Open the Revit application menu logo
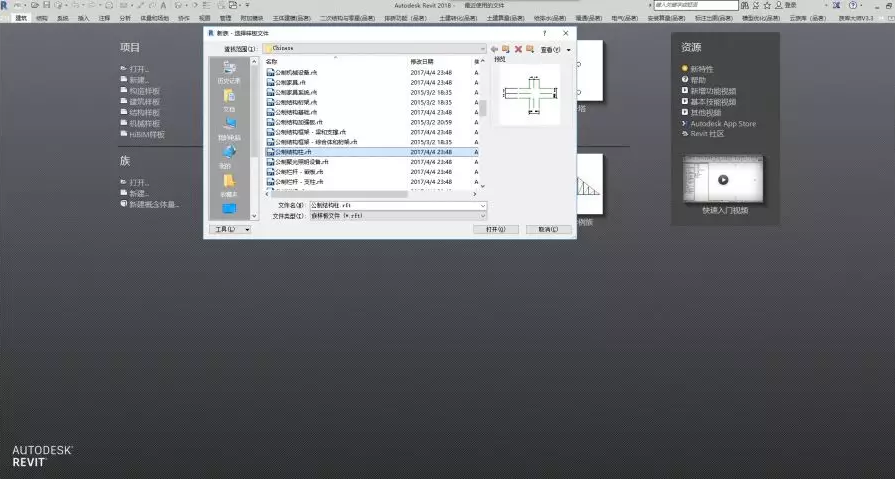 (x=4, y=5)
